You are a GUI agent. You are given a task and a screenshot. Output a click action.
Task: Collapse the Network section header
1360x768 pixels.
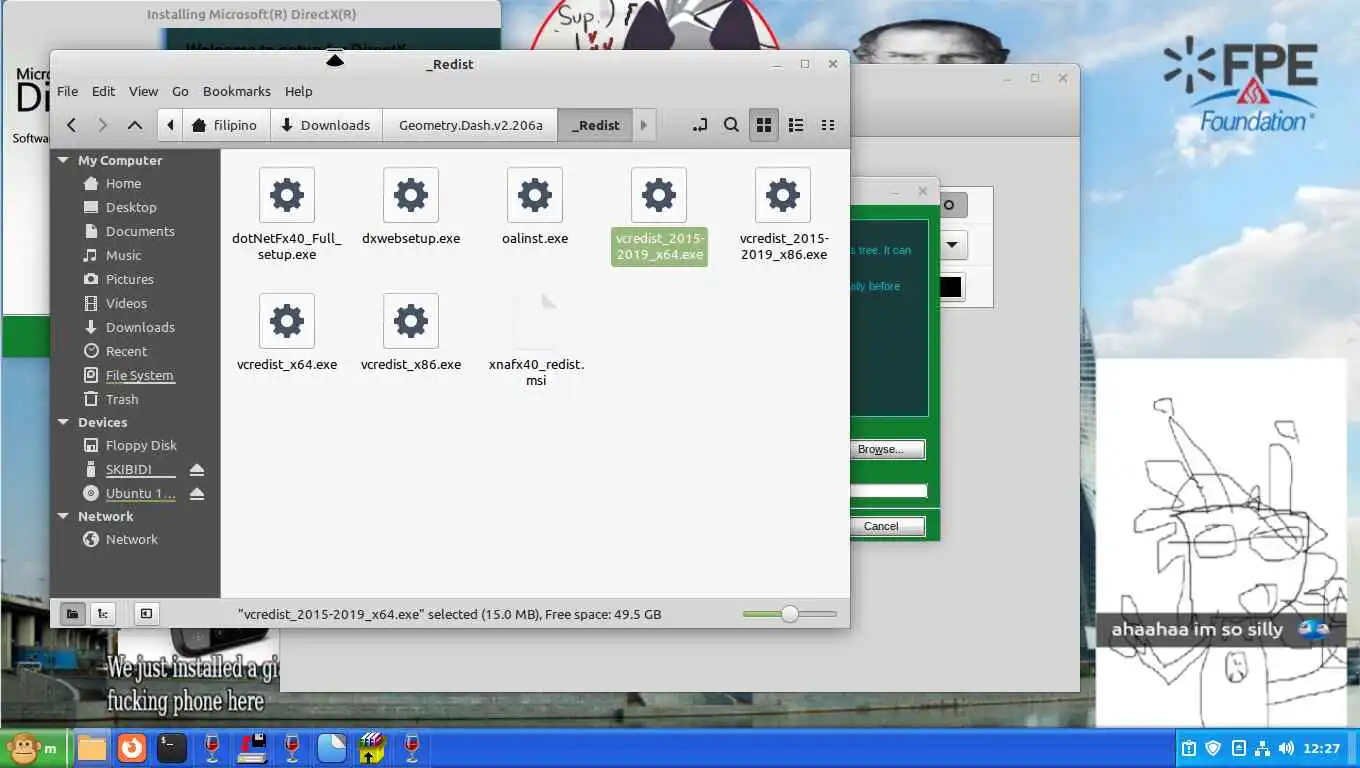point(64,516)
